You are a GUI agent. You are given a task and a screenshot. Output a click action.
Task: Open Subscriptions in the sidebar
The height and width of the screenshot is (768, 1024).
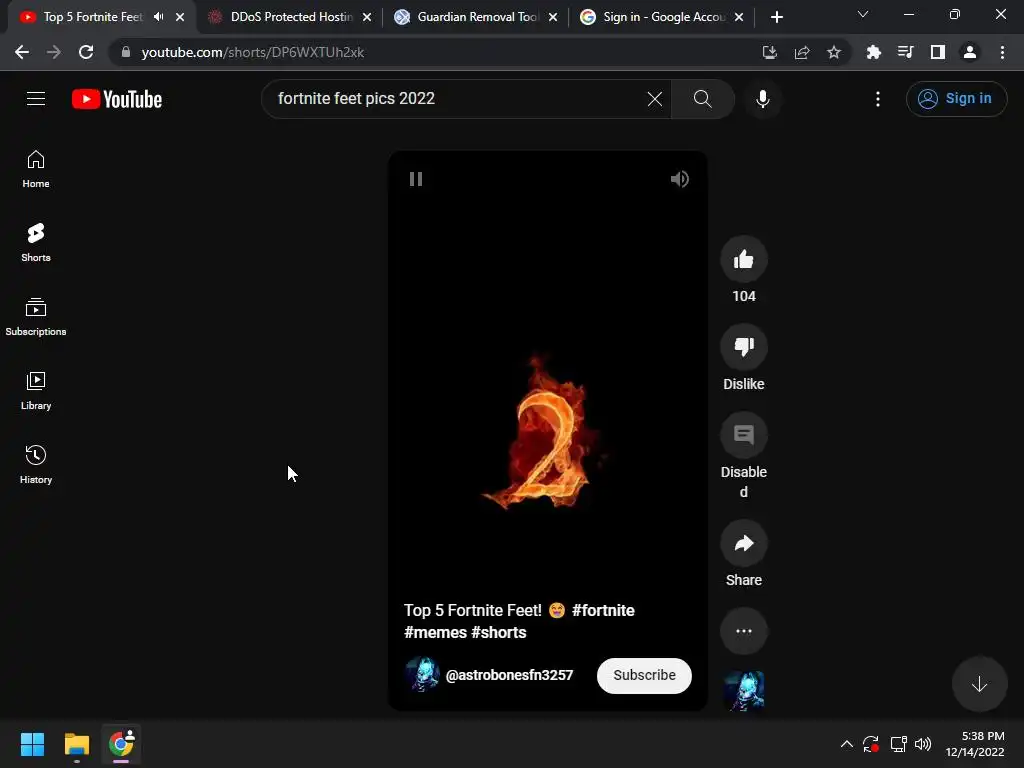[36, 317]
